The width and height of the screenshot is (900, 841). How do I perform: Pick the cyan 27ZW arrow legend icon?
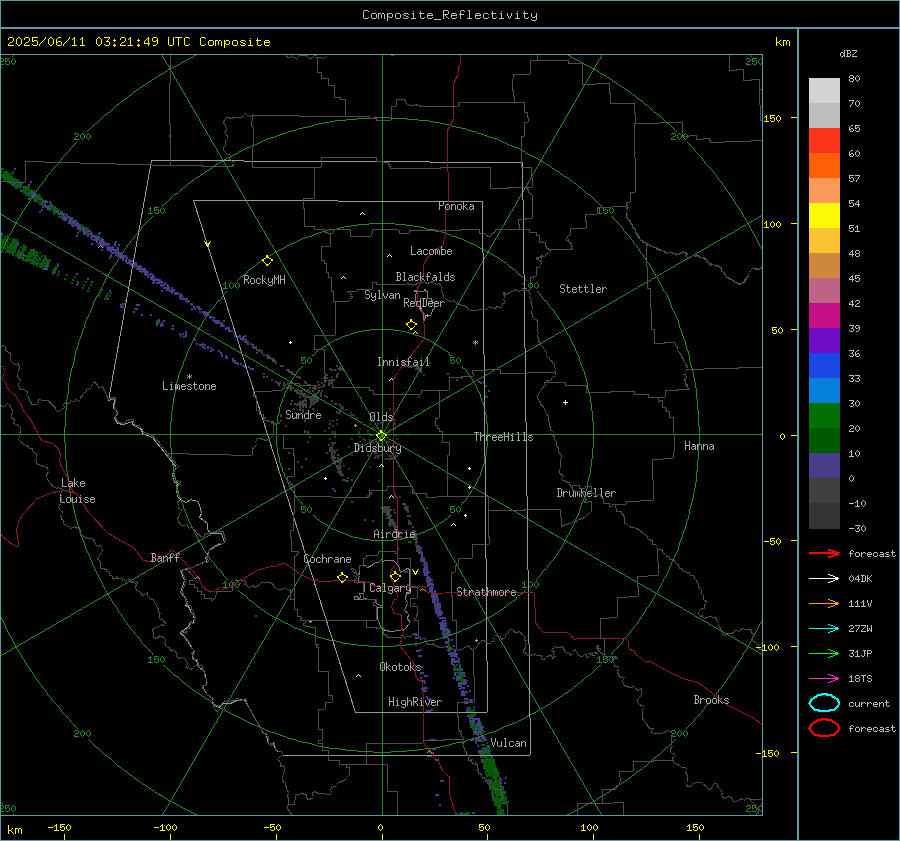(x=824, y=629)
